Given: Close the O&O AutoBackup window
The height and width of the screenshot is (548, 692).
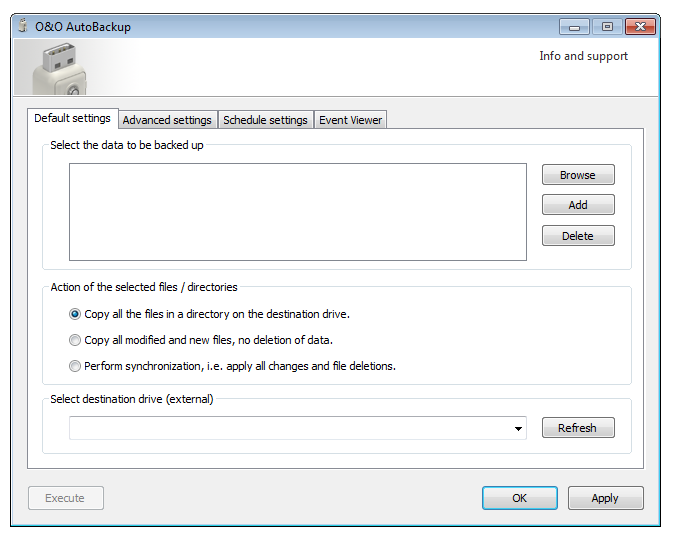Looking at the screenshot, I should [x=640, y=27].
